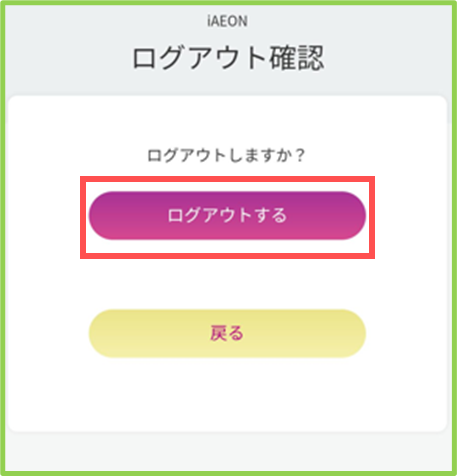
Task: Cancel logout via the 戻る button
Action: (227, 333)
